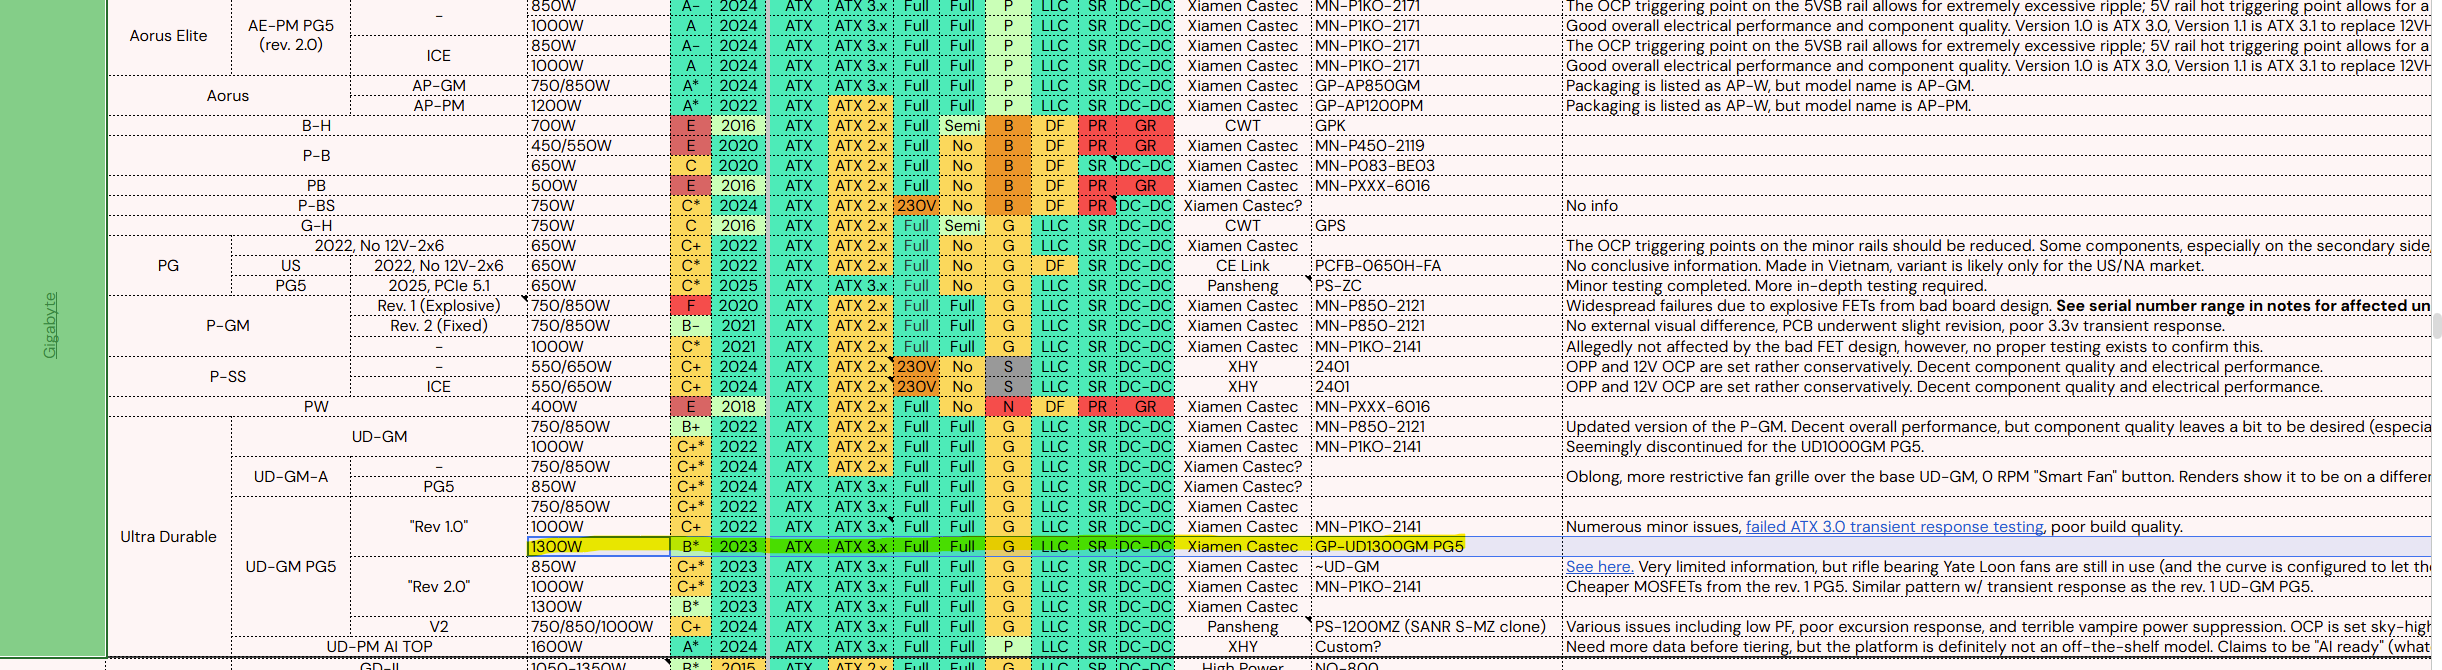Viewport: 2442px width, 670px height.
Task: Select the highlighted 1300W cell
Action: (x=598, y=547)
